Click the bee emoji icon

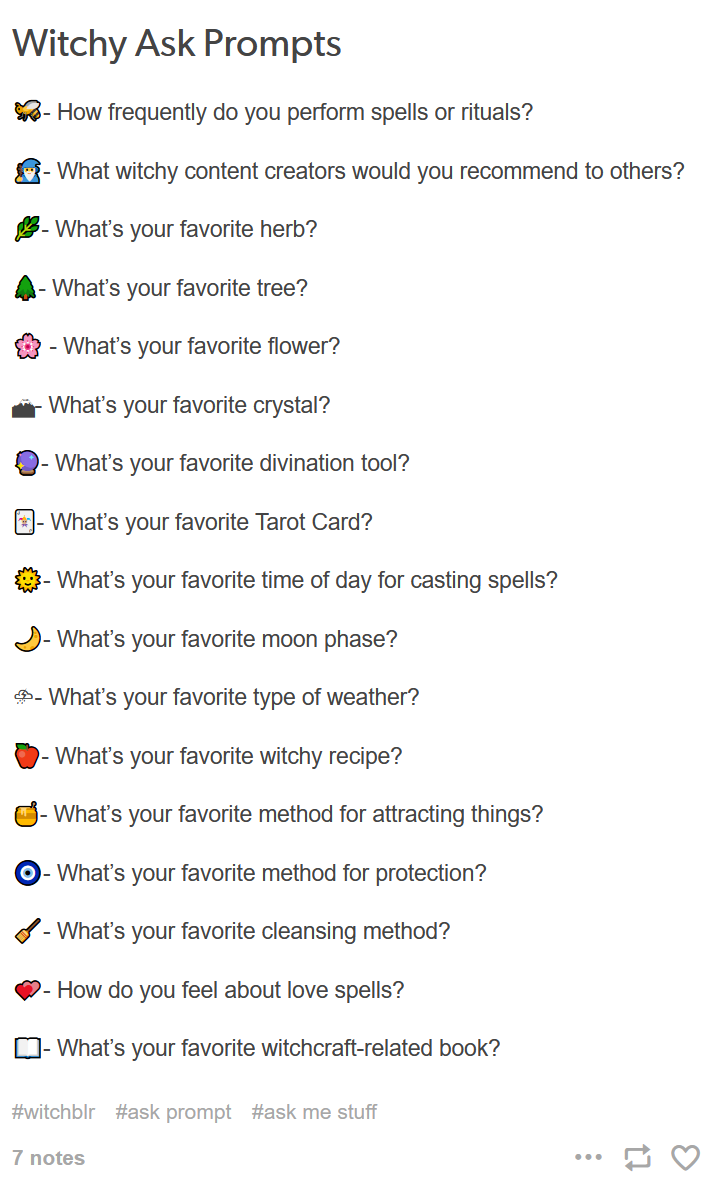pos(28,111)
